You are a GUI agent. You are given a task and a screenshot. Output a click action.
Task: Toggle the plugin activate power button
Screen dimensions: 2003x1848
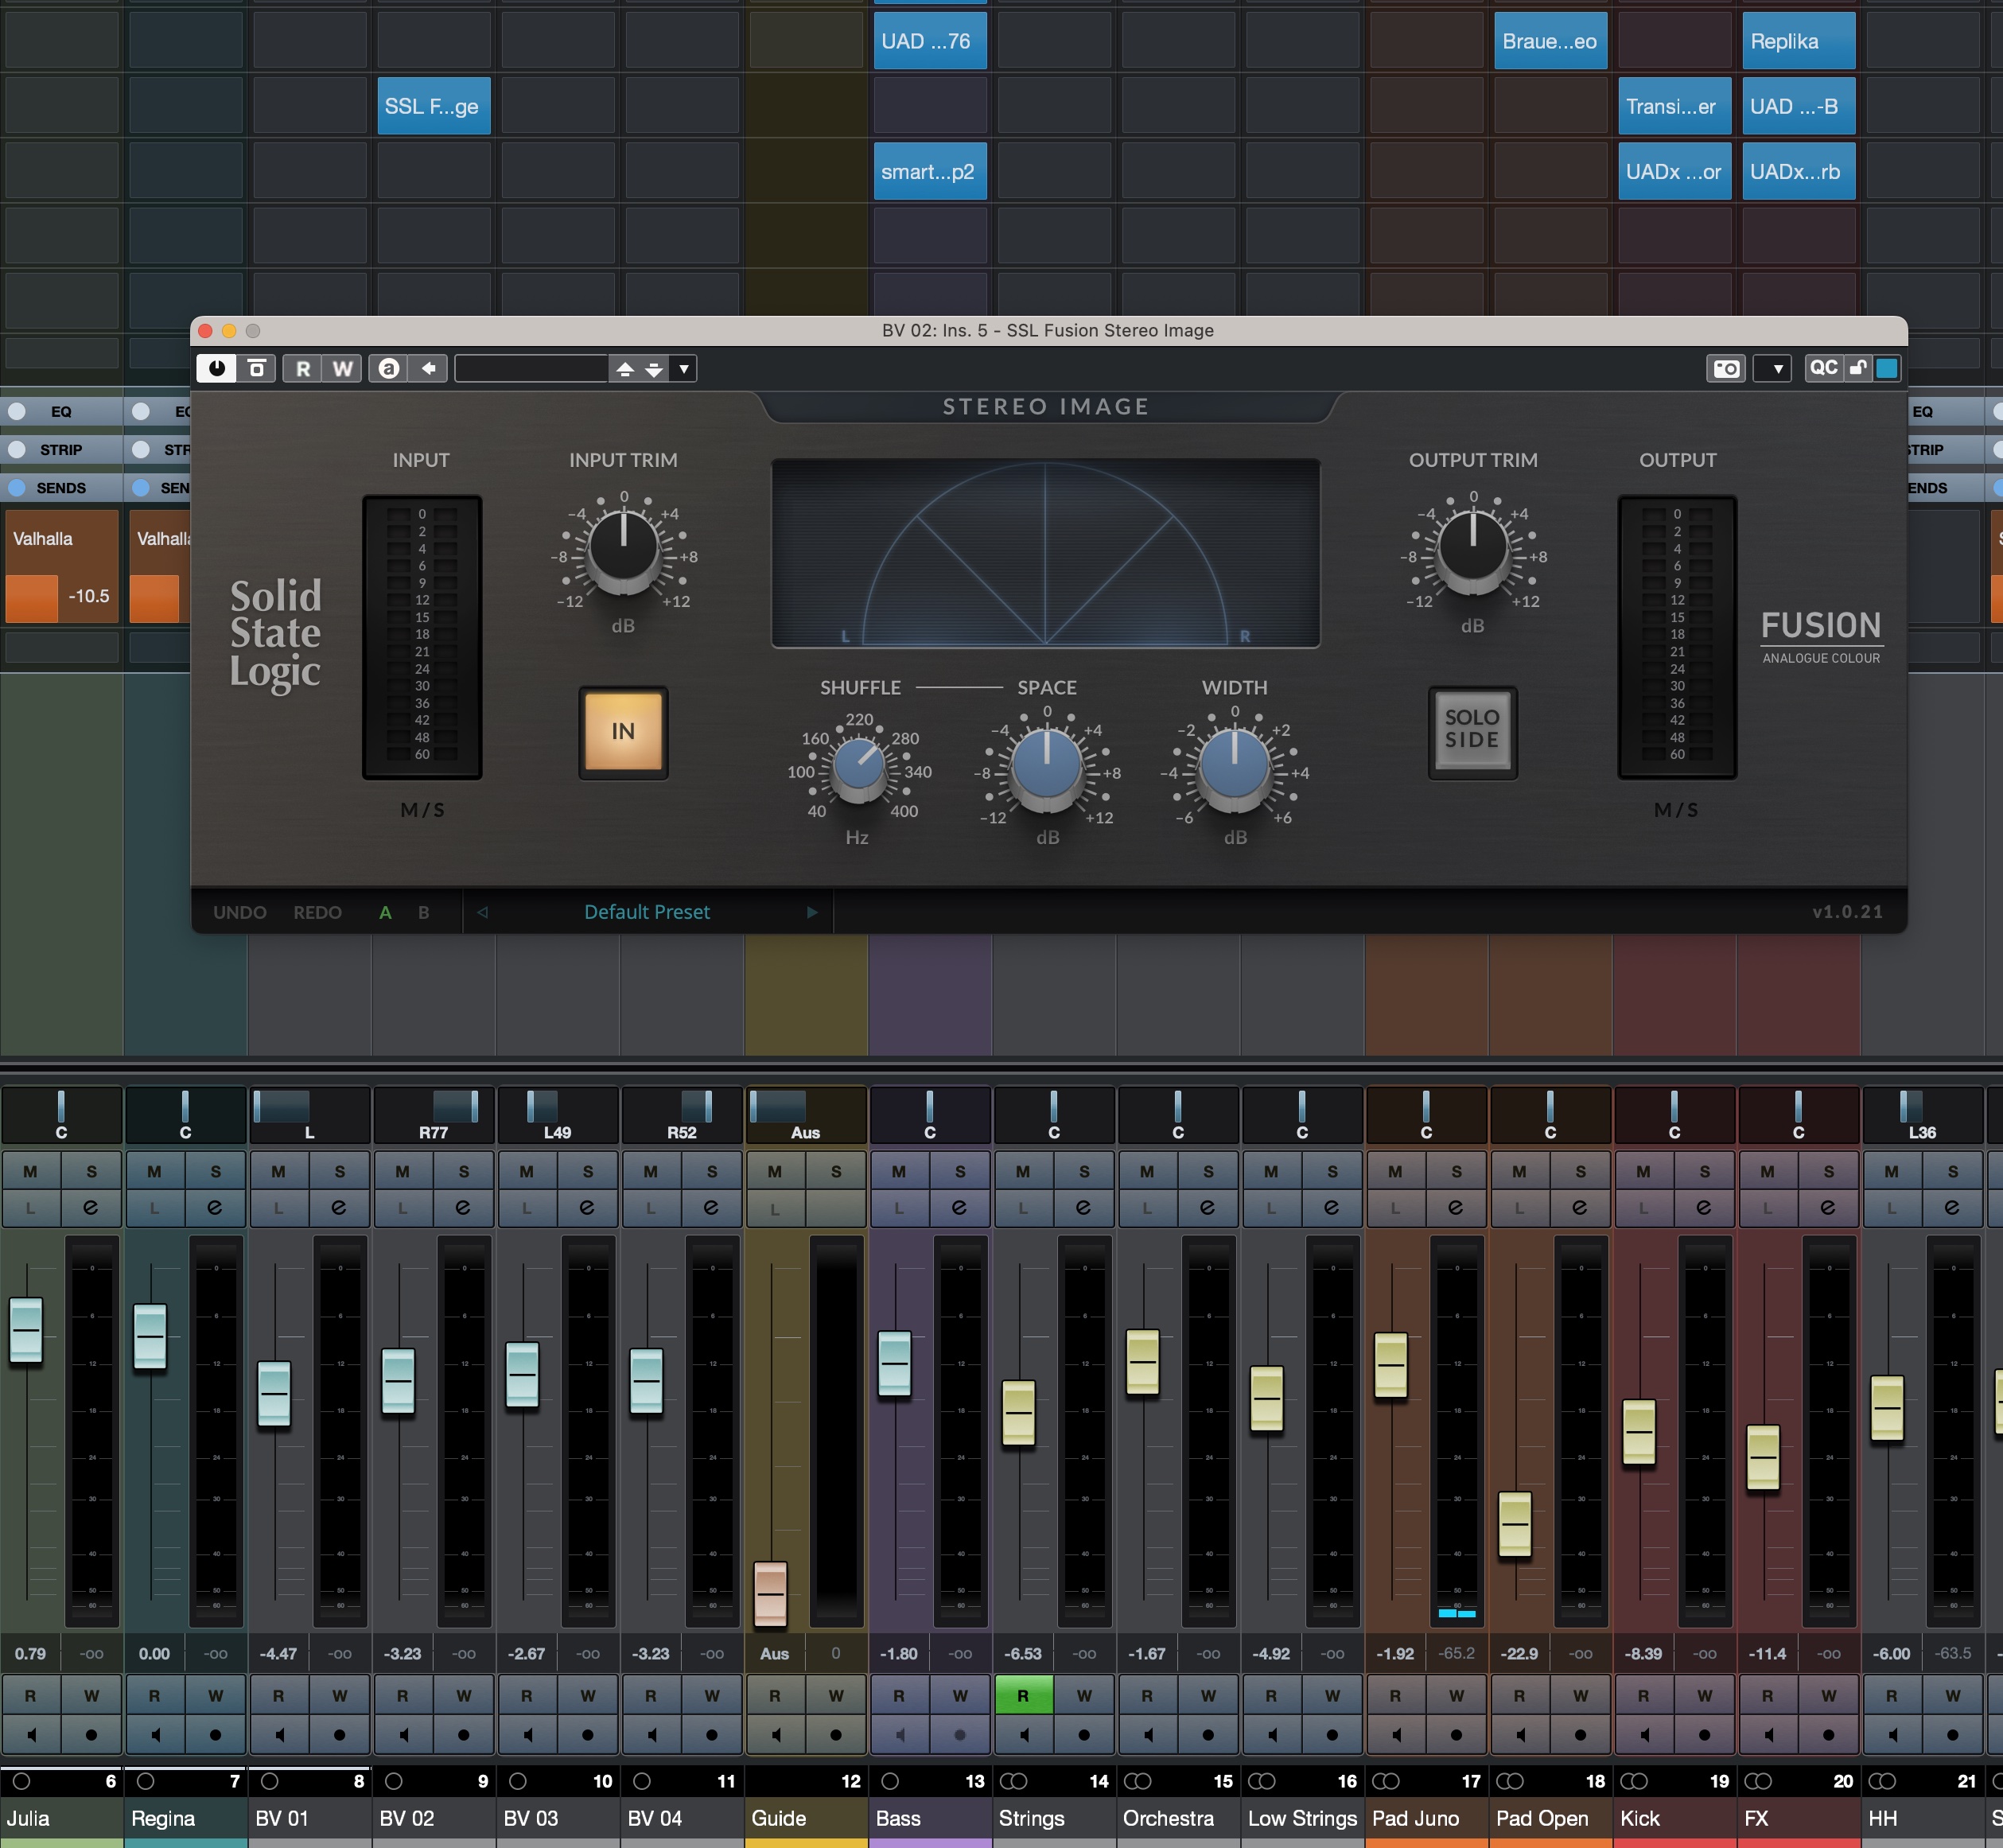pos(216,369)
